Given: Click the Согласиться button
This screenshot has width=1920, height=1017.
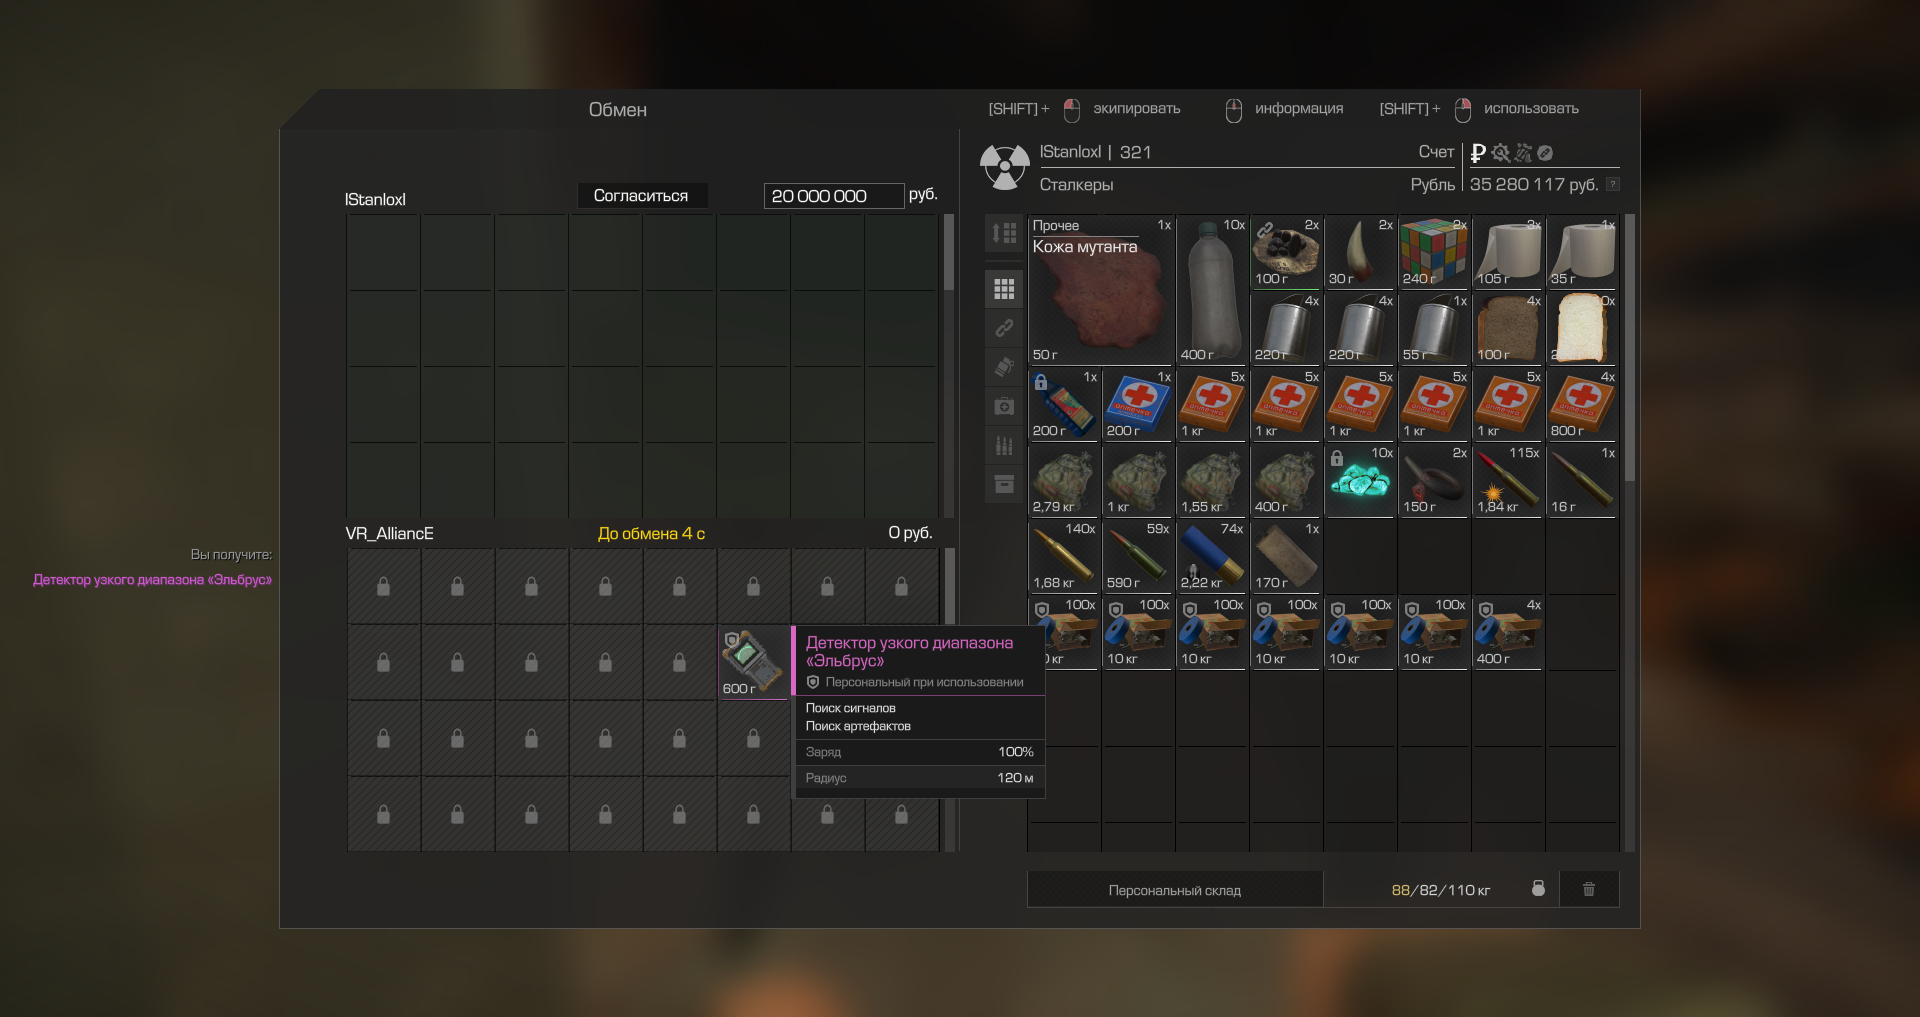Looking at the screenshot, I should point(641,196).
